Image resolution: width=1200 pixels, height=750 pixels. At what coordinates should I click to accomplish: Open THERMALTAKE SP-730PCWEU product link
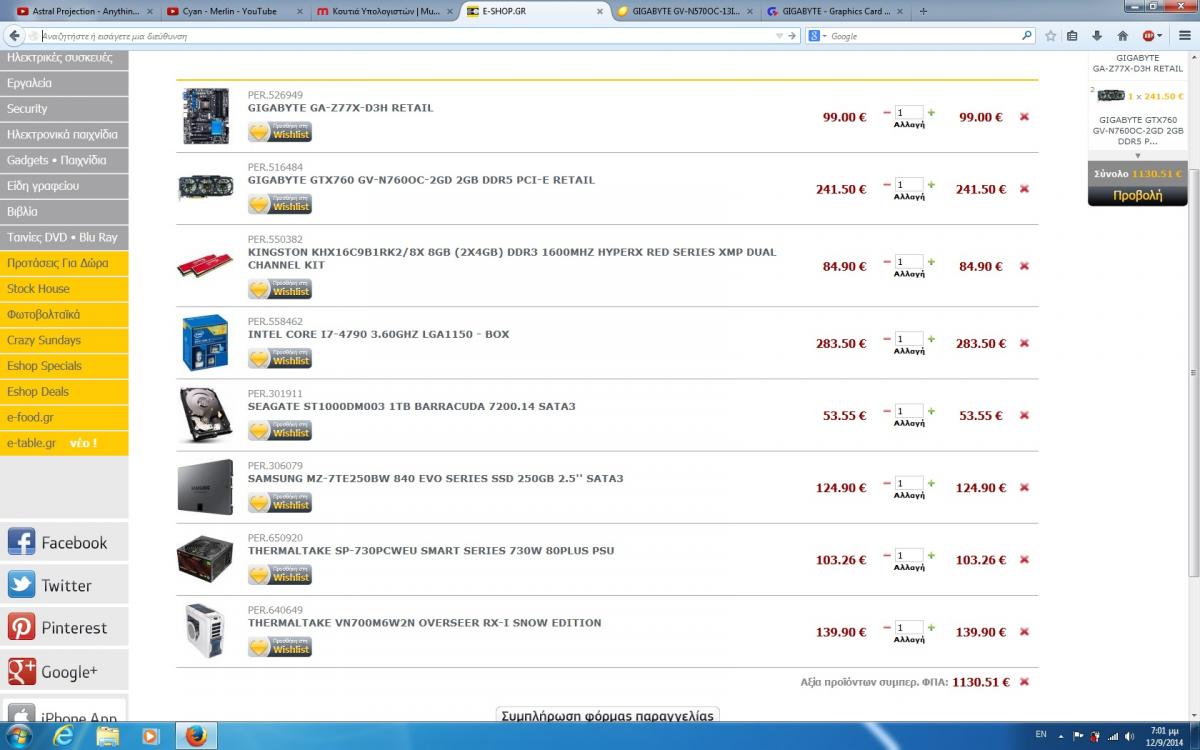pyautogui.click(x=431, y=551)
